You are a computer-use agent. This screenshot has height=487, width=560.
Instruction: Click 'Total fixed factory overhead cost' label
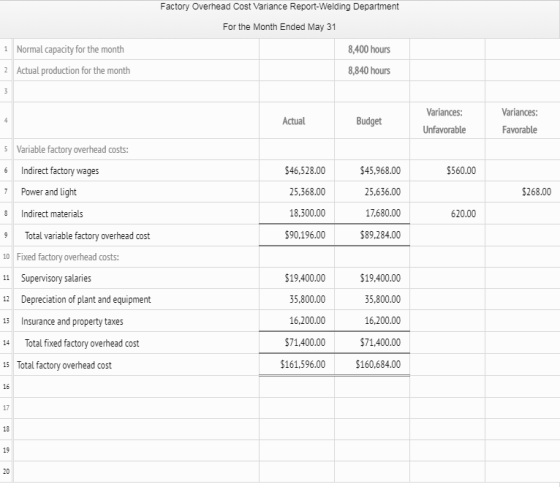pos(82,343)
